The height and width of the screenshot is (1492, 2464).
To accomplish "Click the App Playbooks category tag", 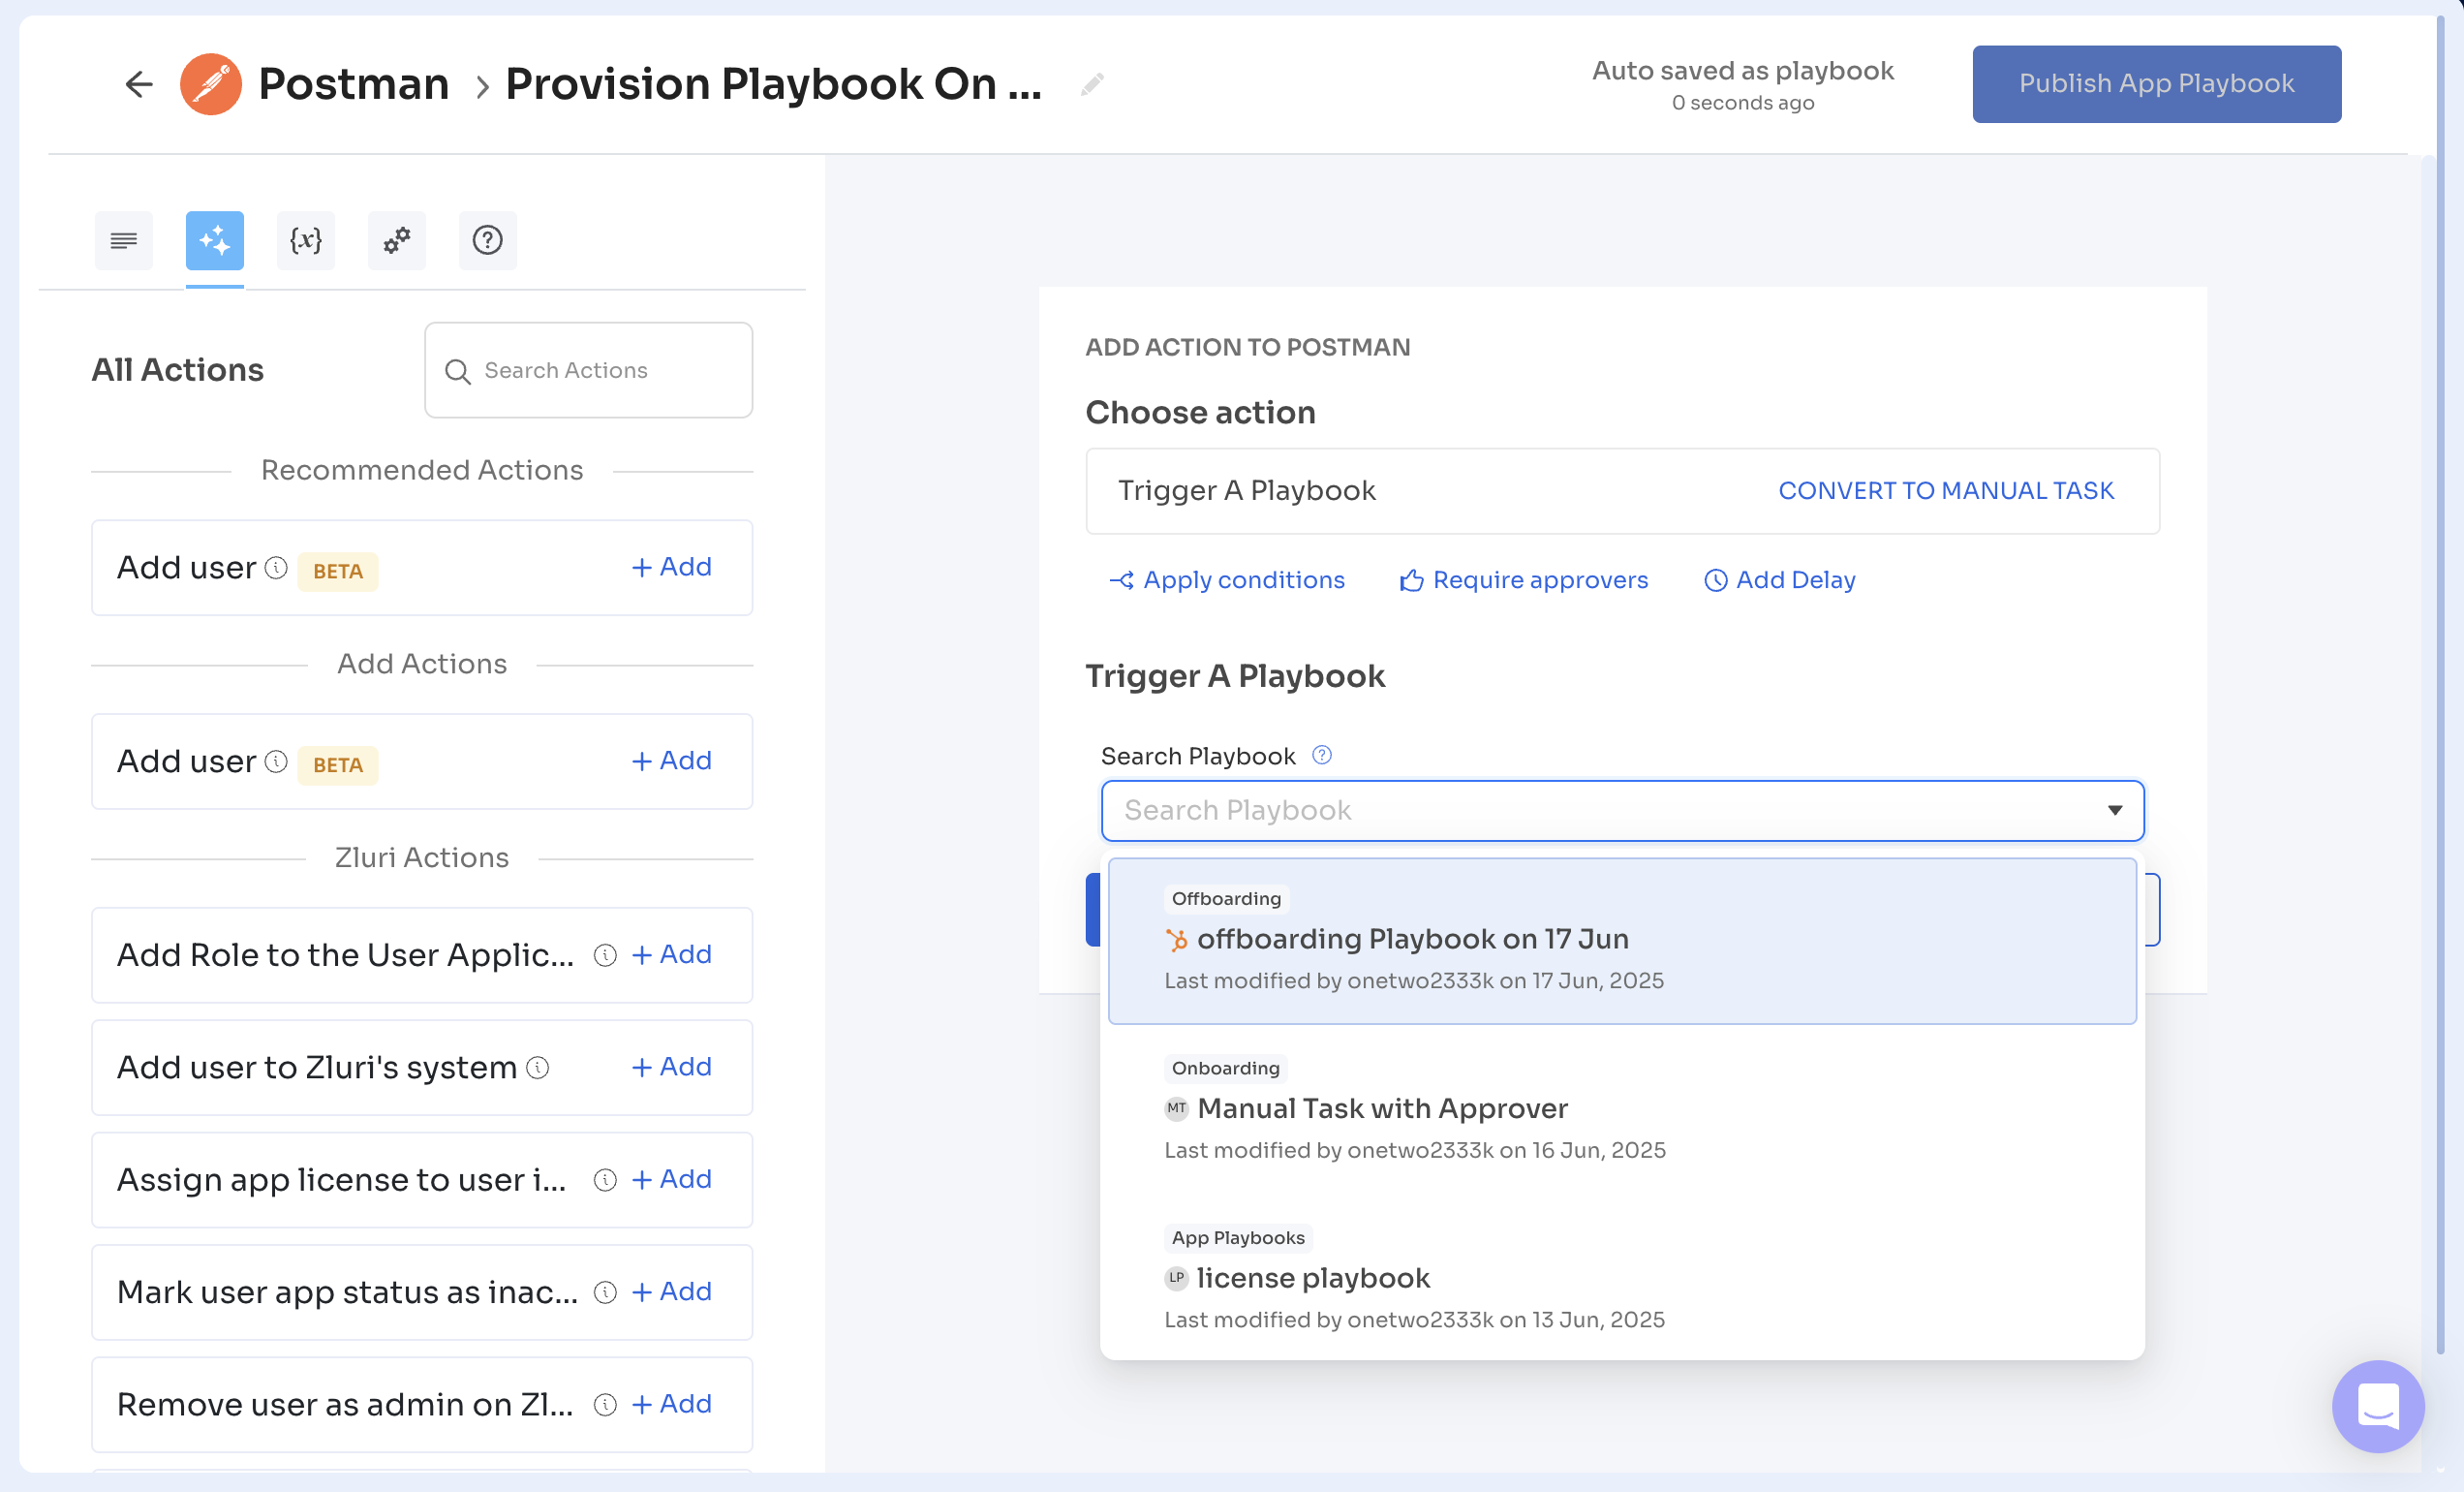I will pos(1238,1239).
